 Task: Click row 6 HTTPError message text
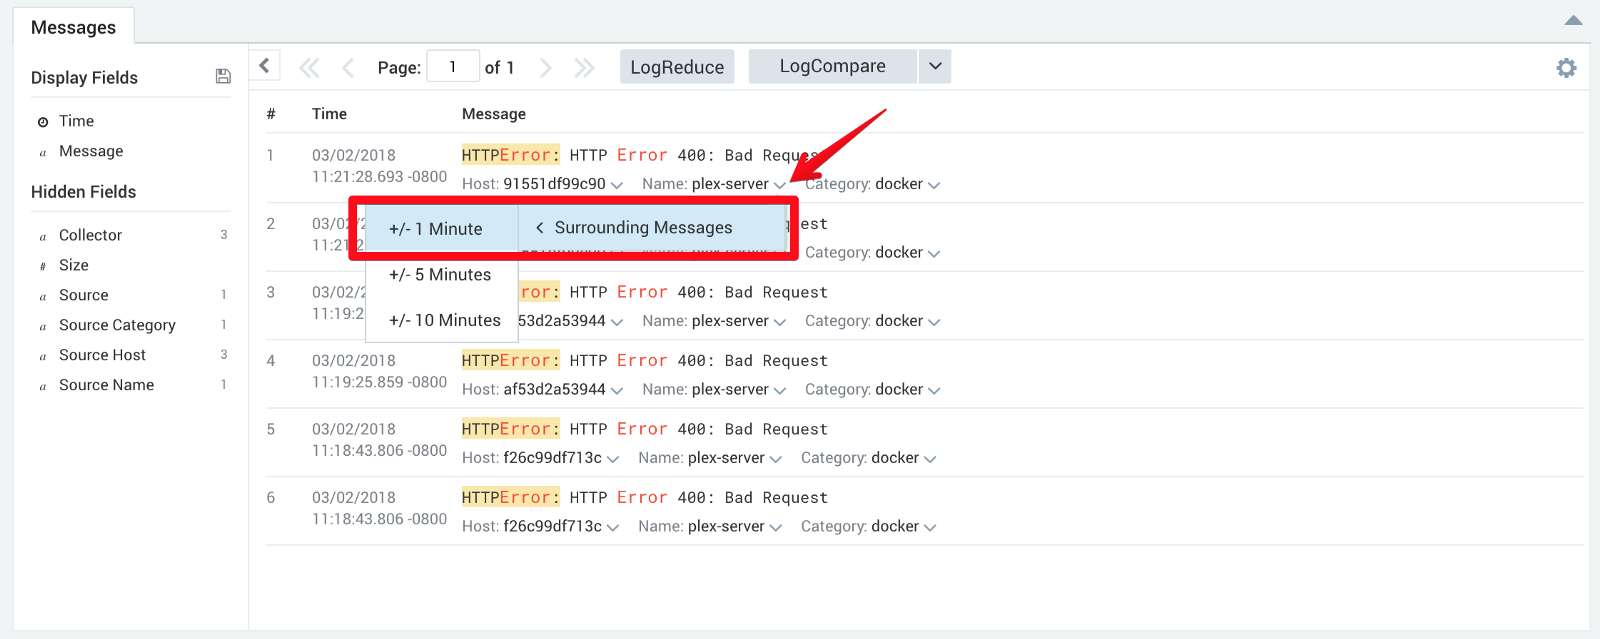coord(645,497)
